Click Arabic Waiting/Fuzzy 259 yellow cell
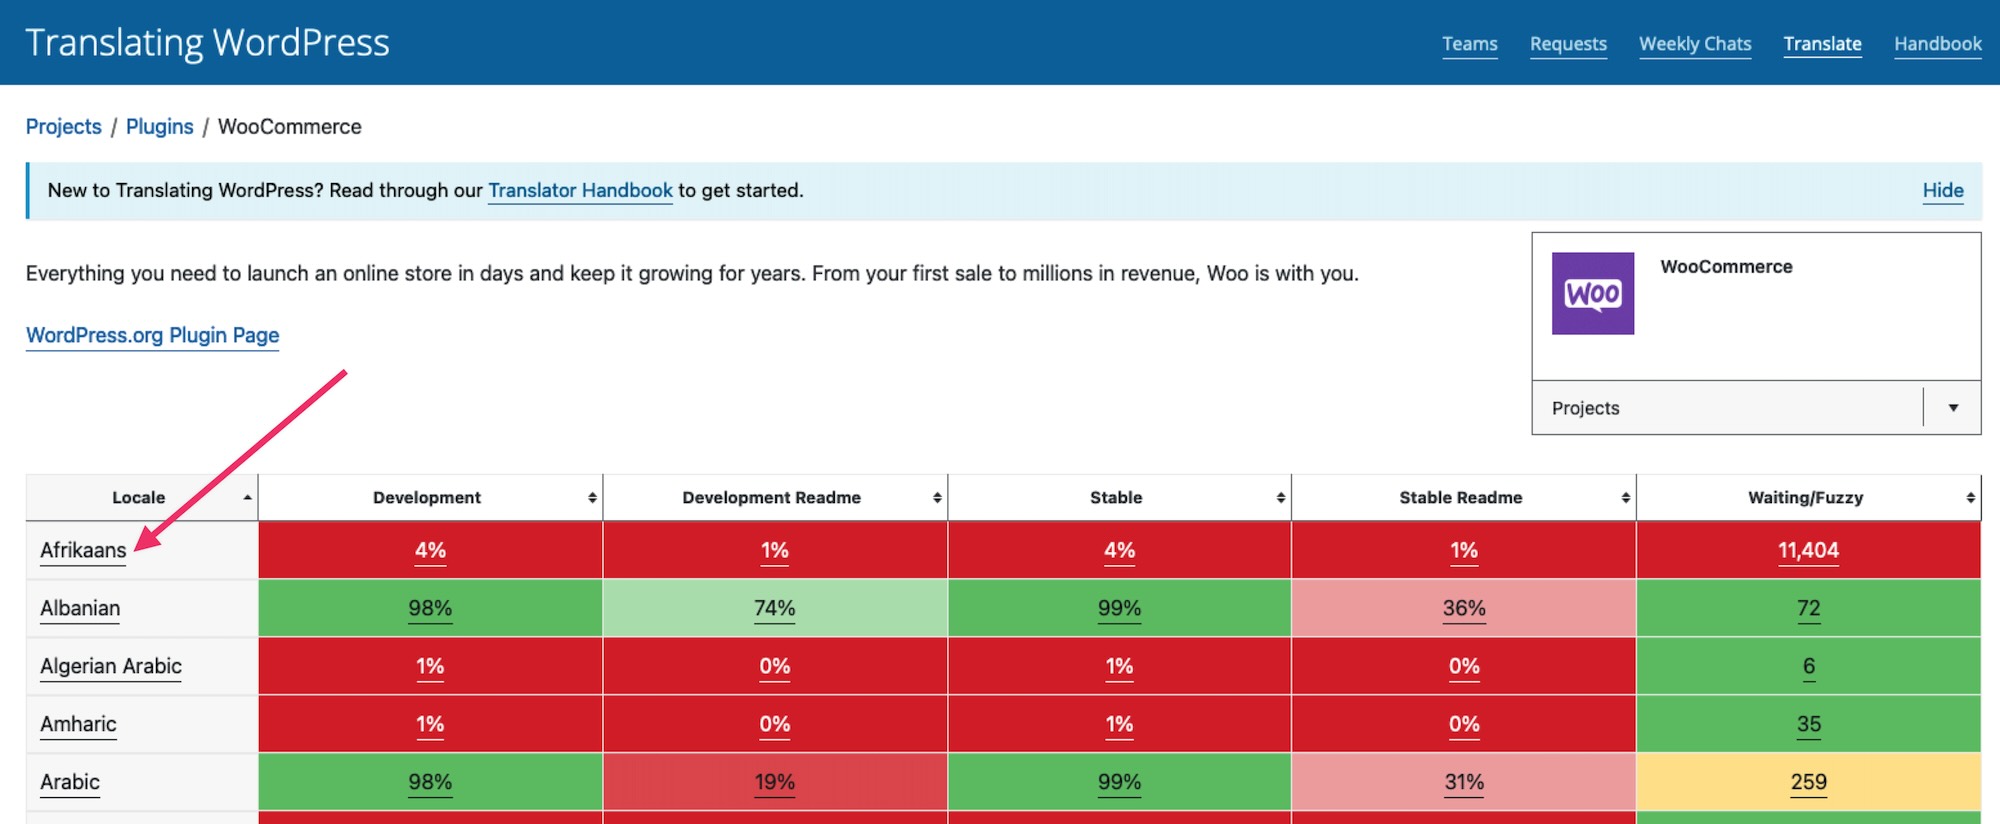The height and width of the screenshot is (824, 2000). [1808, 782]
